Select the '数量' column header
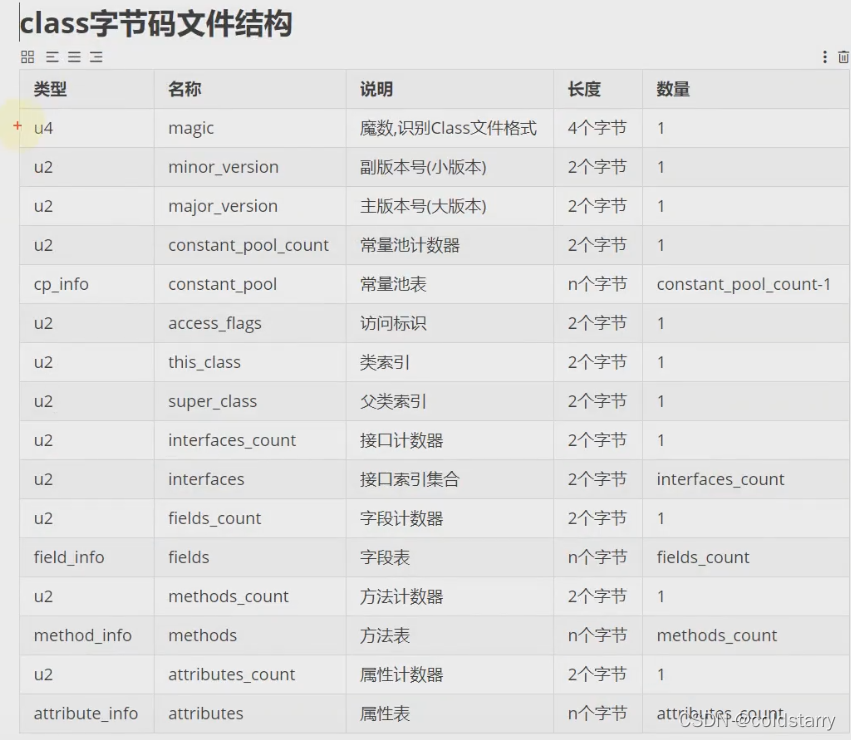The width and height of the screenshot is (851, 740). tap(673, 89)
